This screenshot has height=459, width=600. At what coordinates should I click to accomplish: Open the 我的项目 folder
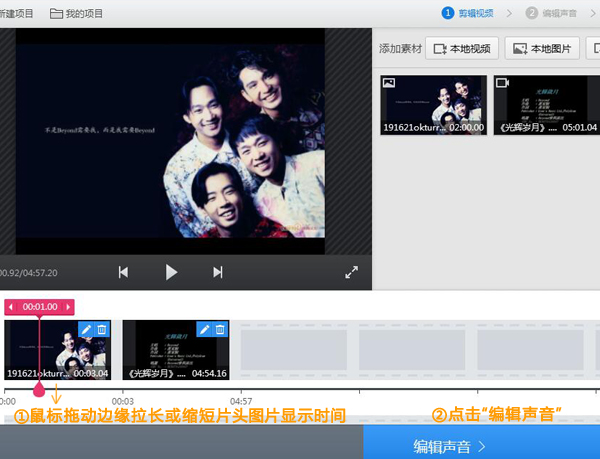76,14
